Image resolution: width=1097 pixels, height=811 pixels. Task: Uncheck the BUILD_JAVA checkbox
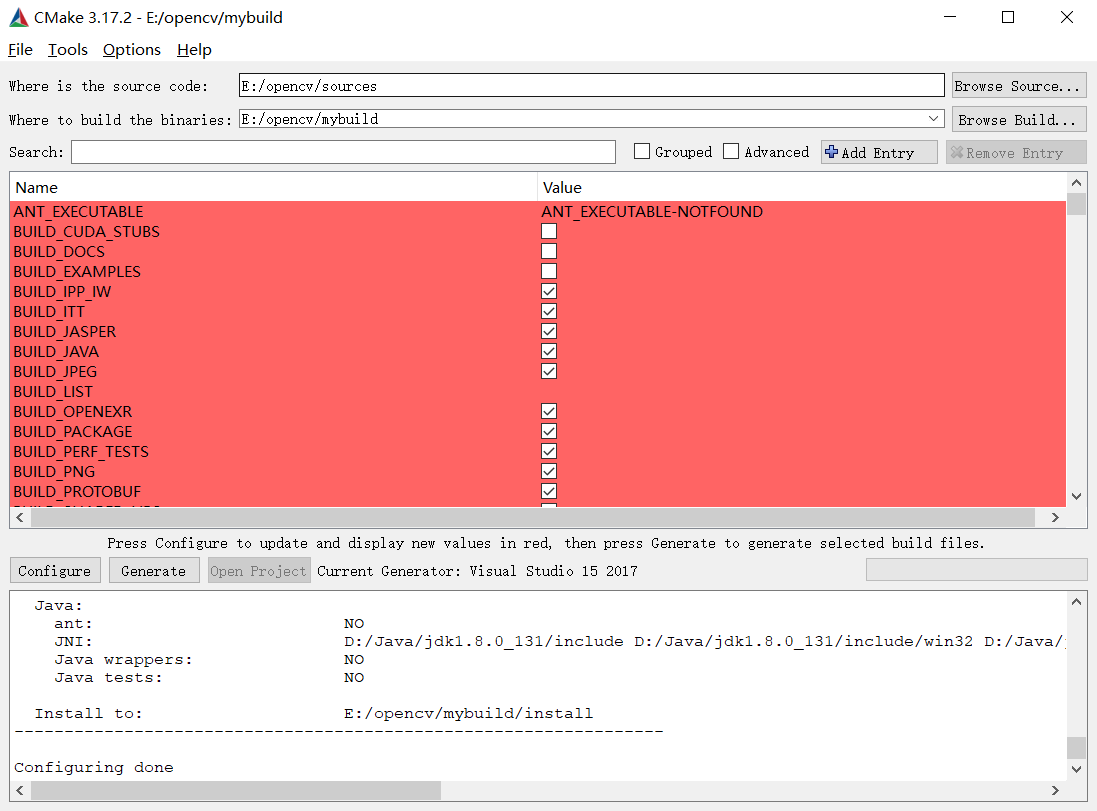tap(549, 351)
